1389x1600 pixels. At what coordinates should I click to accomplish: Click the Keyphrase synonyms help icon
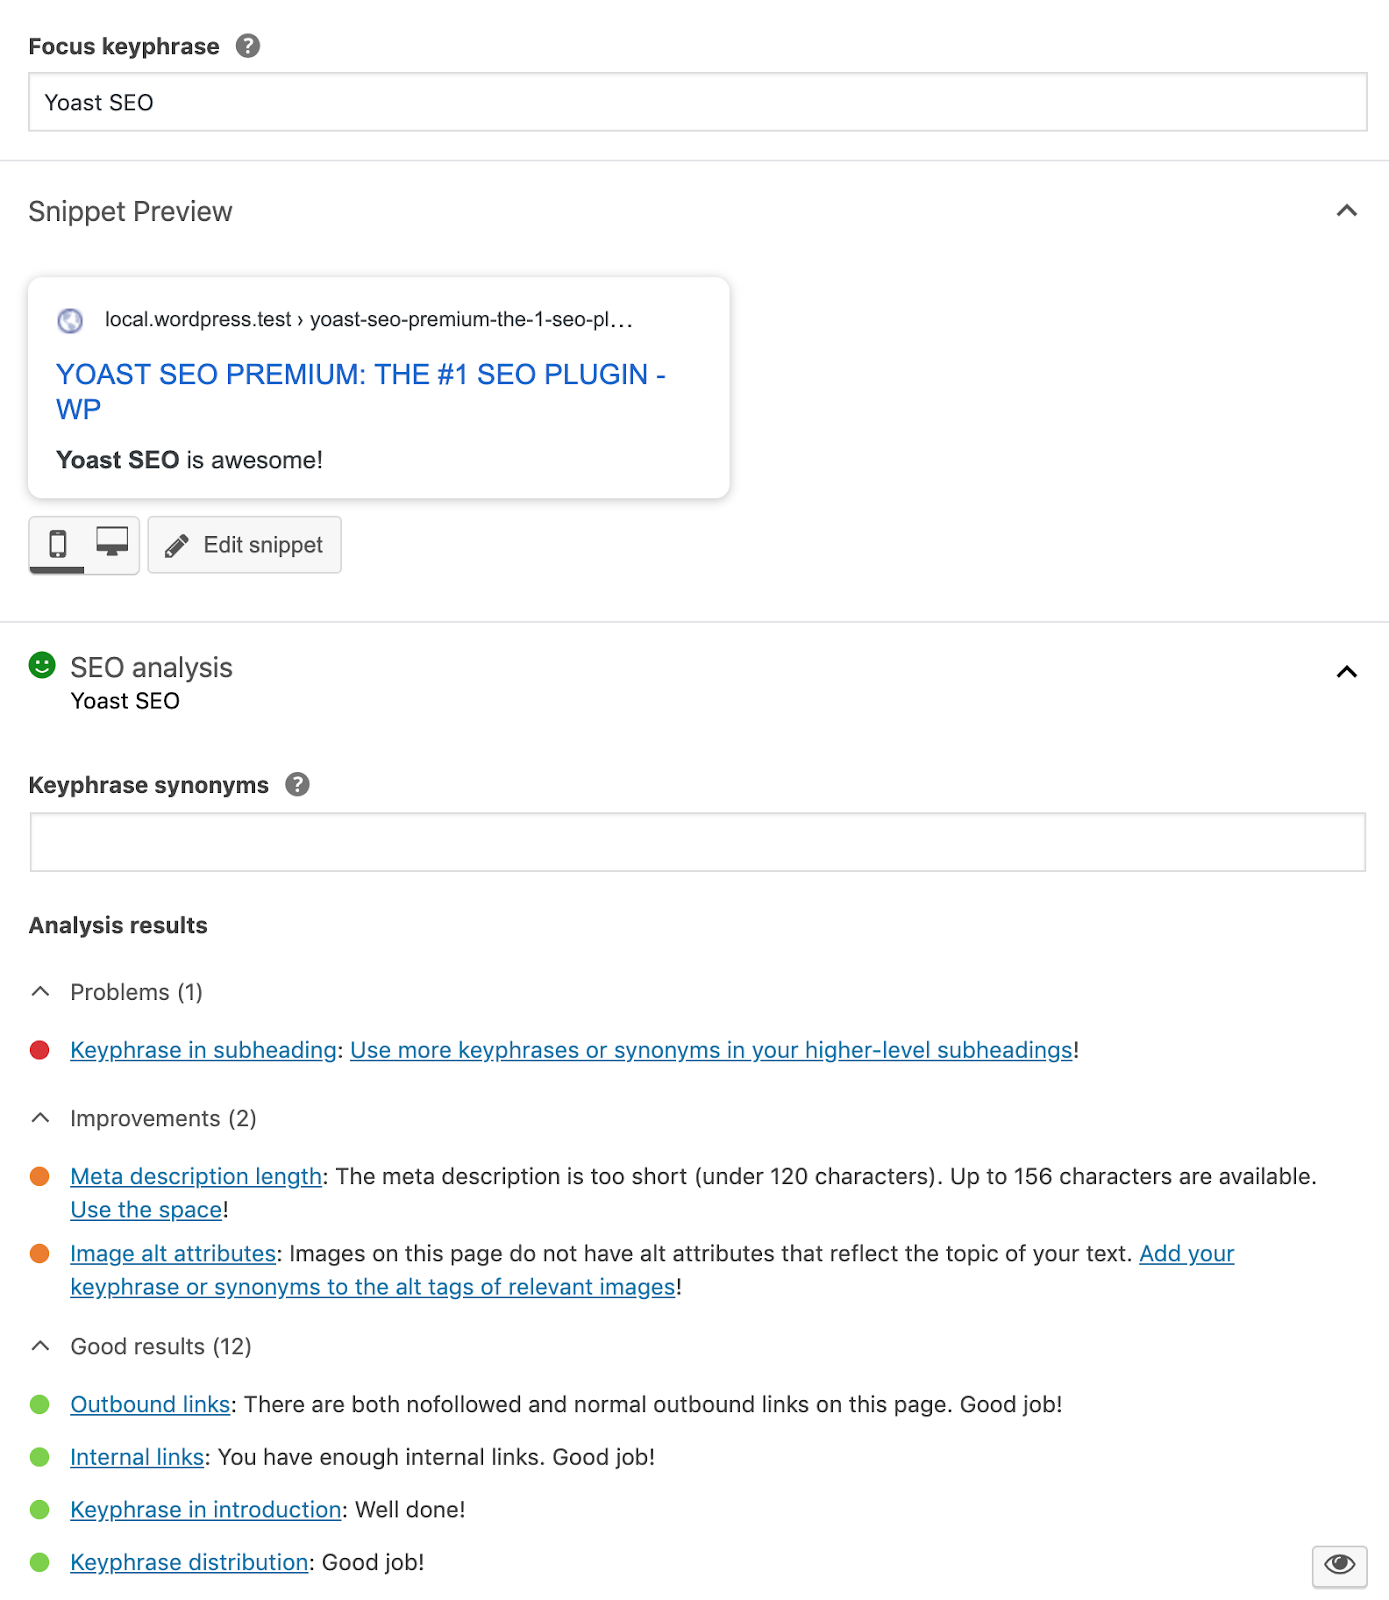(297, 785)
